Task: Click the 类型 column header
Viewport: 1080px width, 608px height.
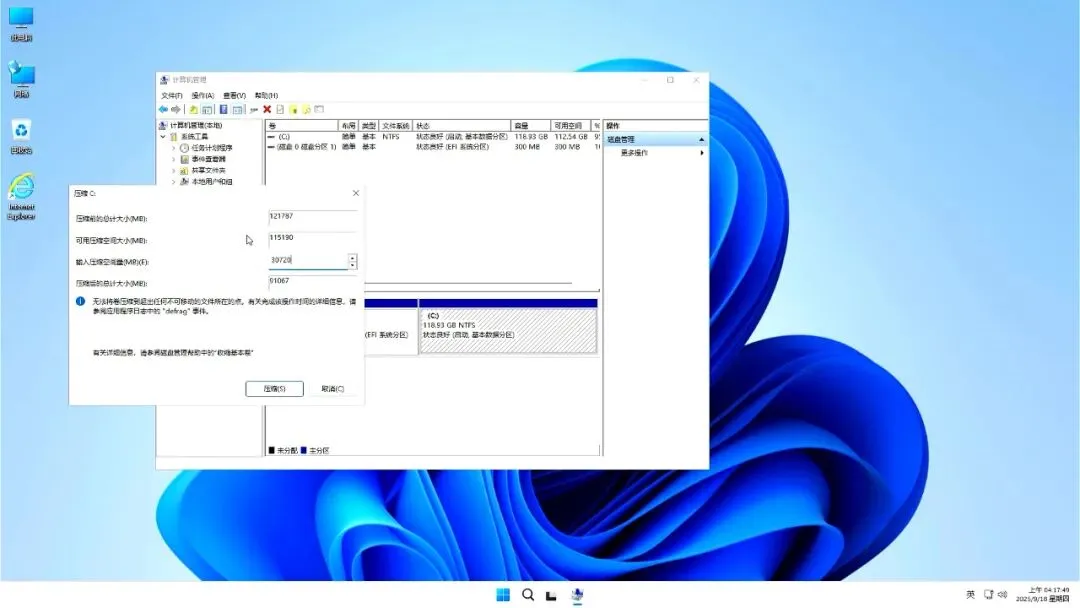Action: coord(368,126)
